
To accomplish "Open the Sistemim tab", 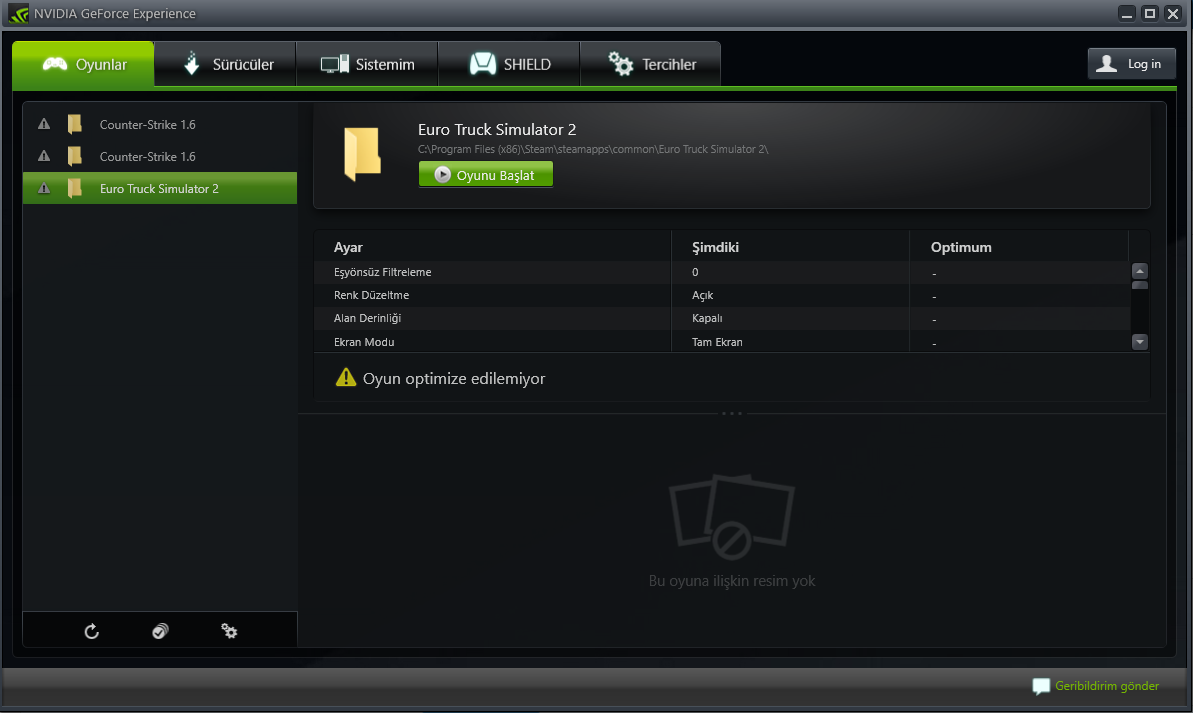I will [x=367, y=64].
